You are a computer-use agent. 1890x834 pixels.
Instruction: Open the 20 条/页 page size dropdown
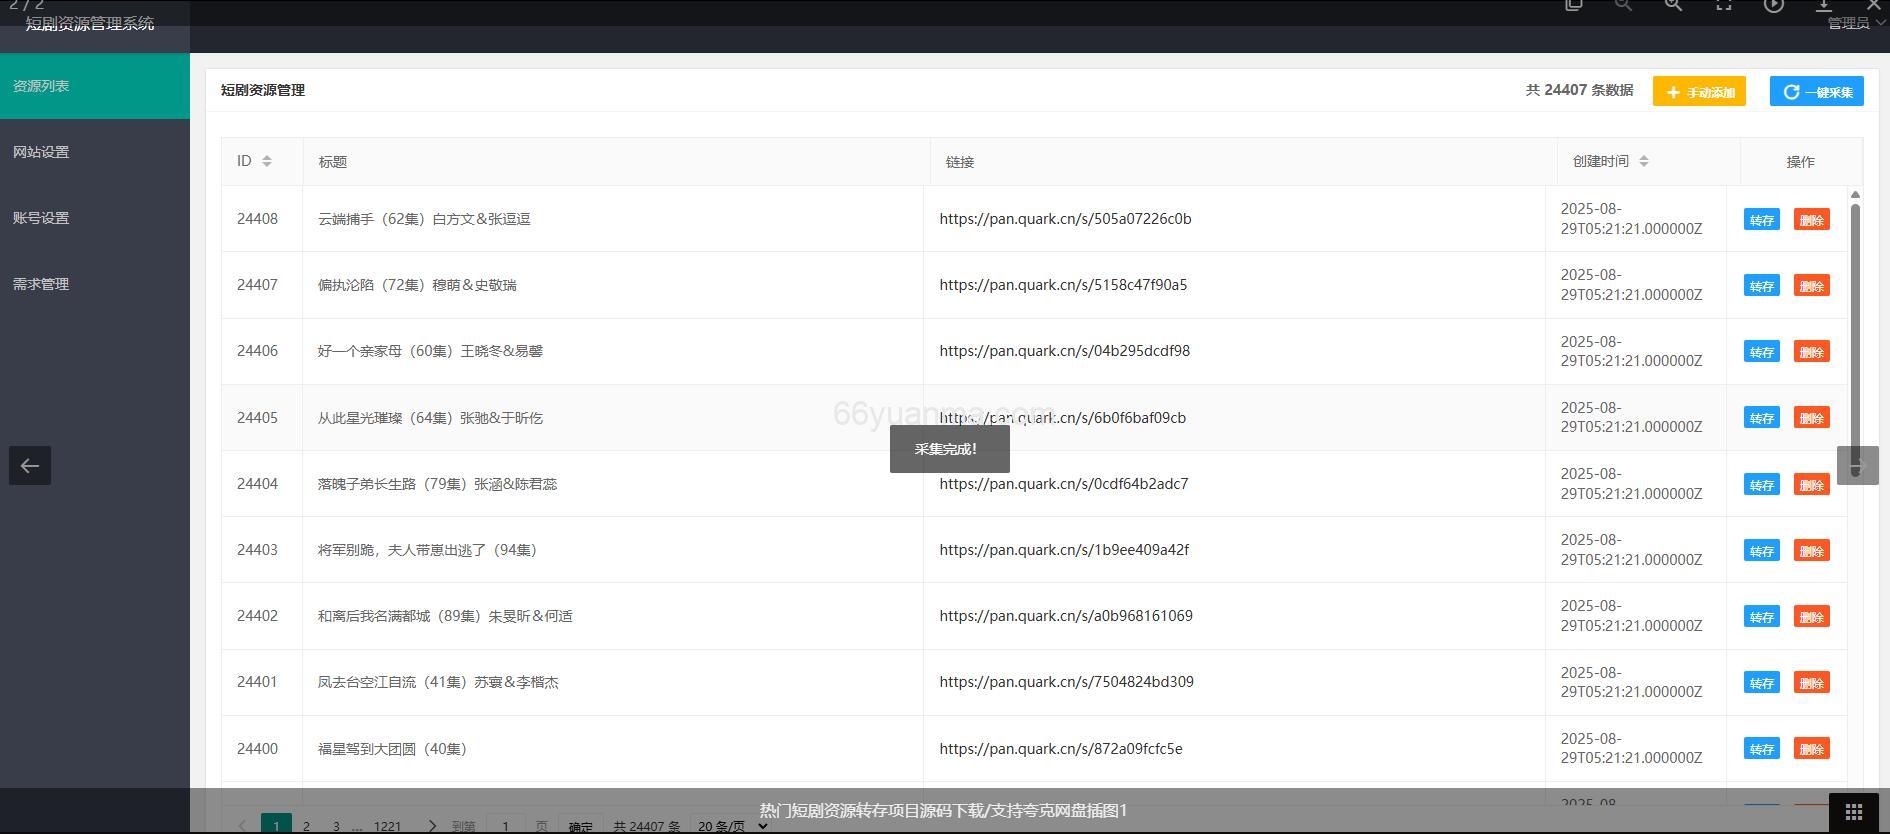click(731, 826)
